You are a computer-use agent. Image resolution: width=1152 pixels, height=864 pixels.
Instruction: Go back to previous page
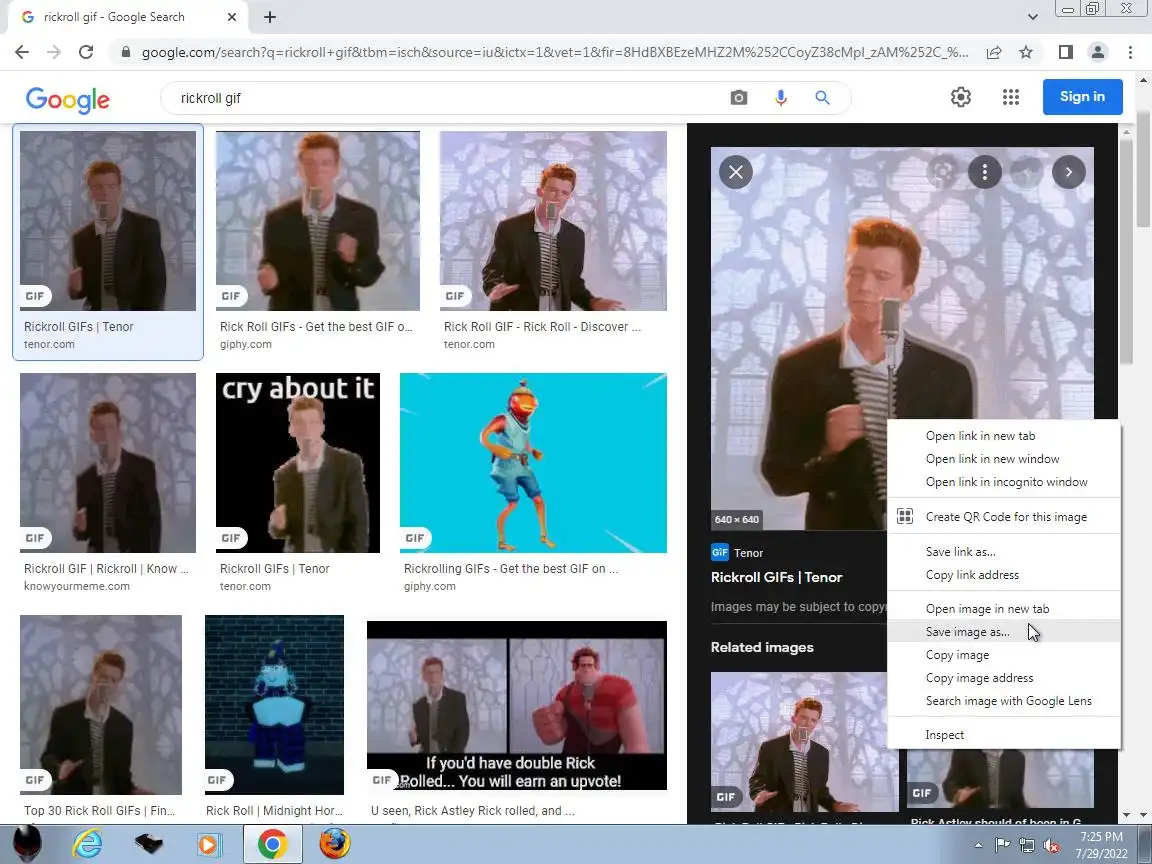coord(22,52)
